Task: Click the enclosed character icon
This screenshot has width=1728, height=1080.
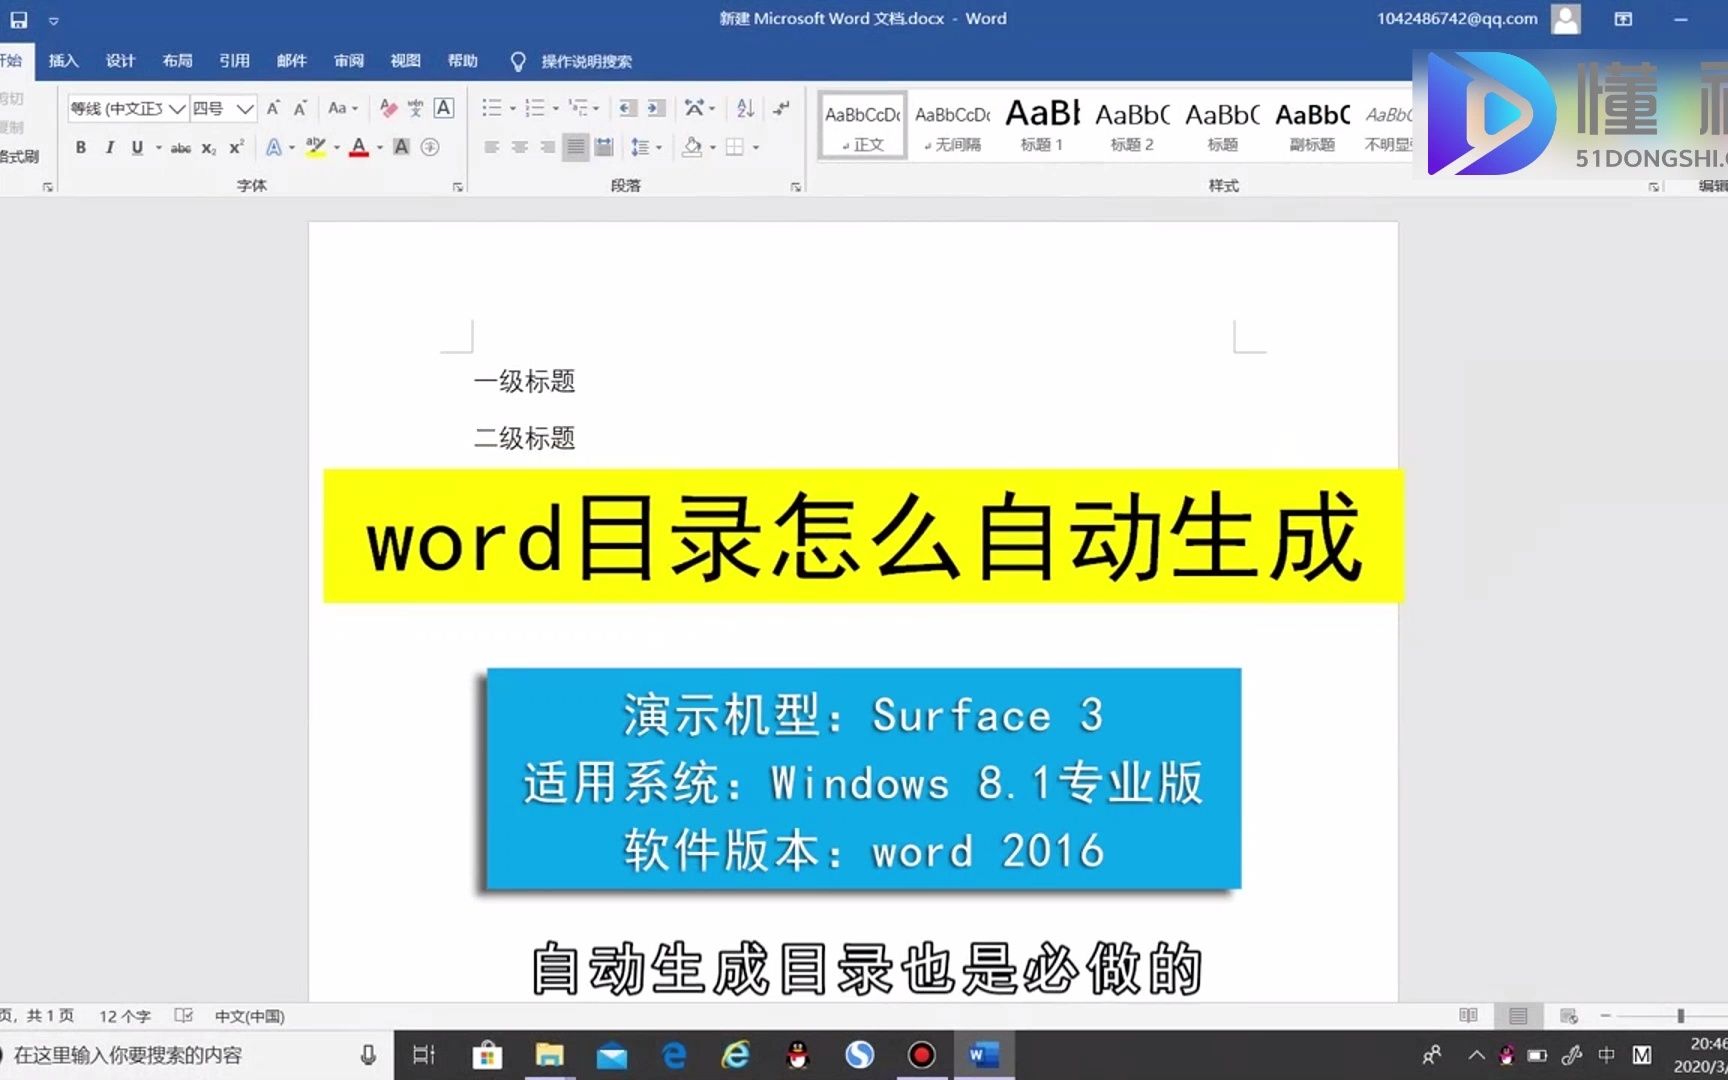Action: (x=430, y=147)
